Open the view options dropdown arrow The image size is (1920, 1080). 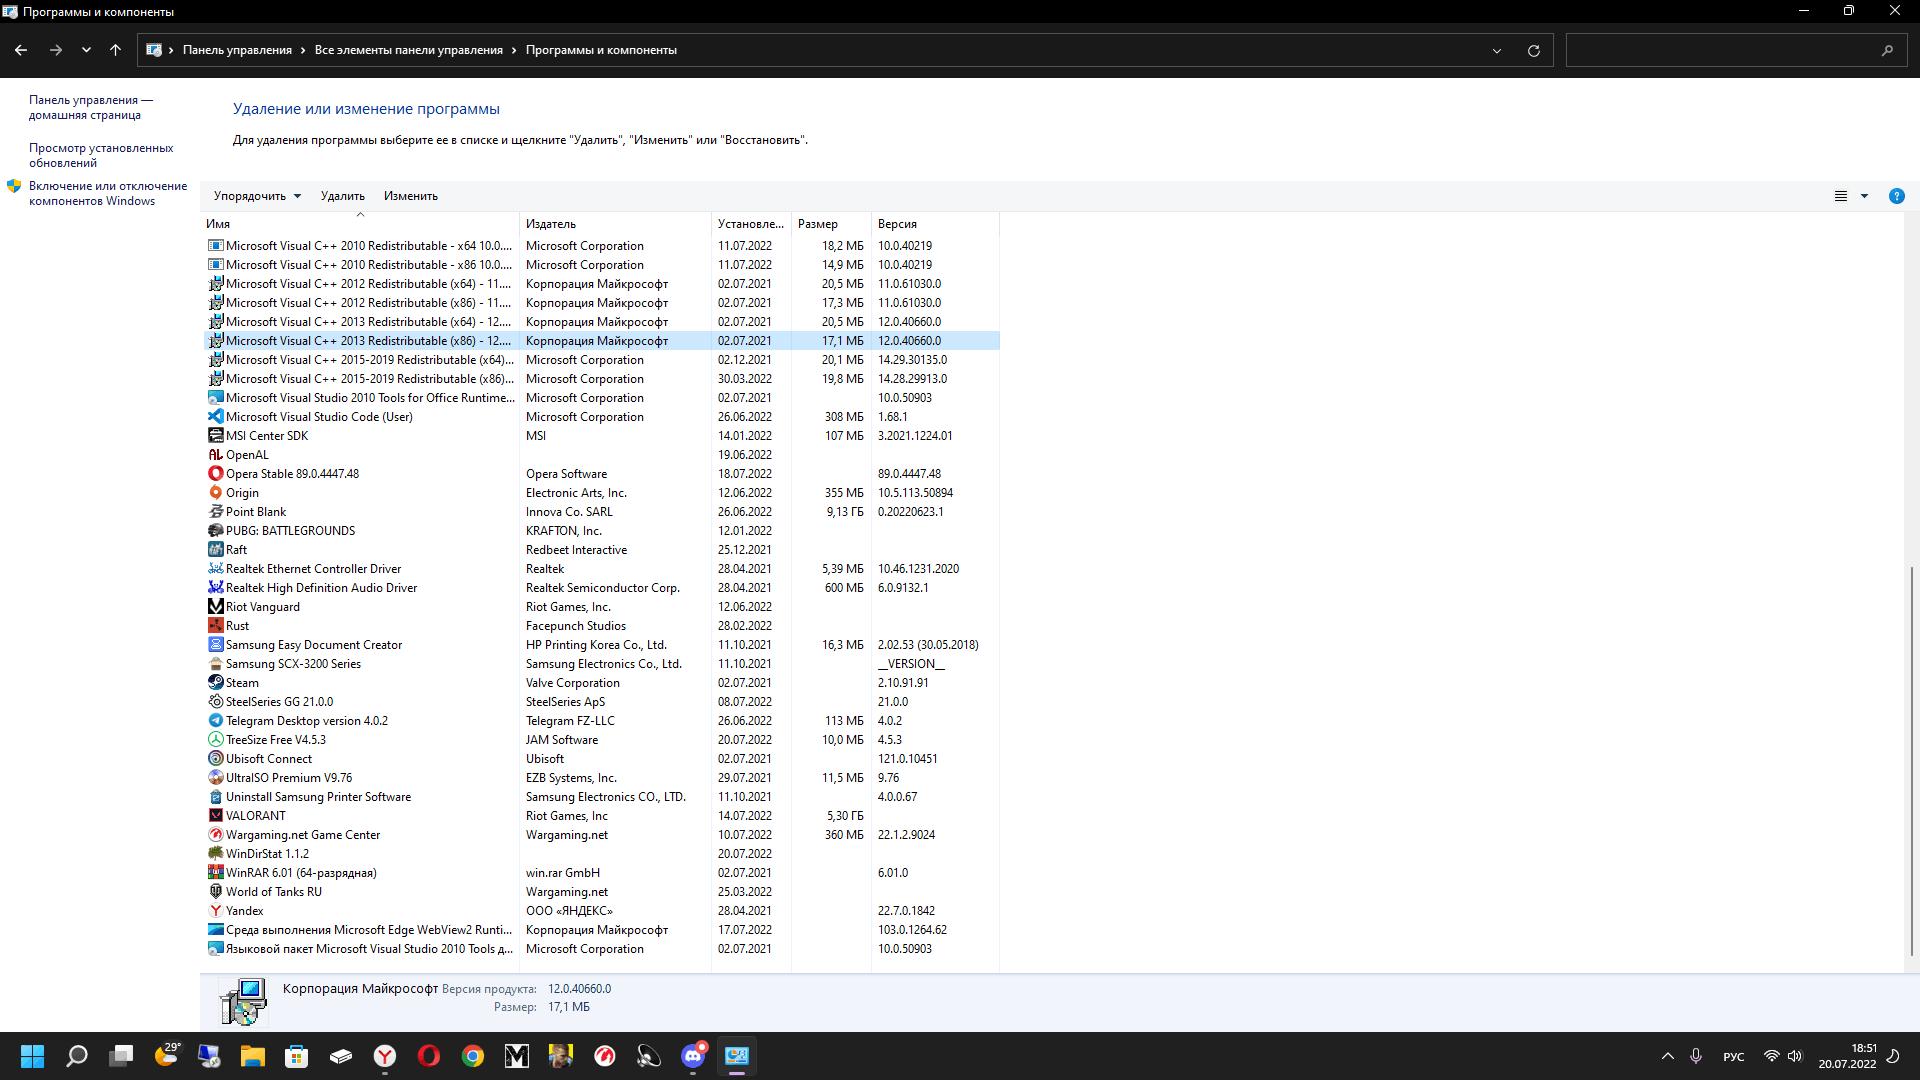pyautogui.click(x=1864, y=196)
